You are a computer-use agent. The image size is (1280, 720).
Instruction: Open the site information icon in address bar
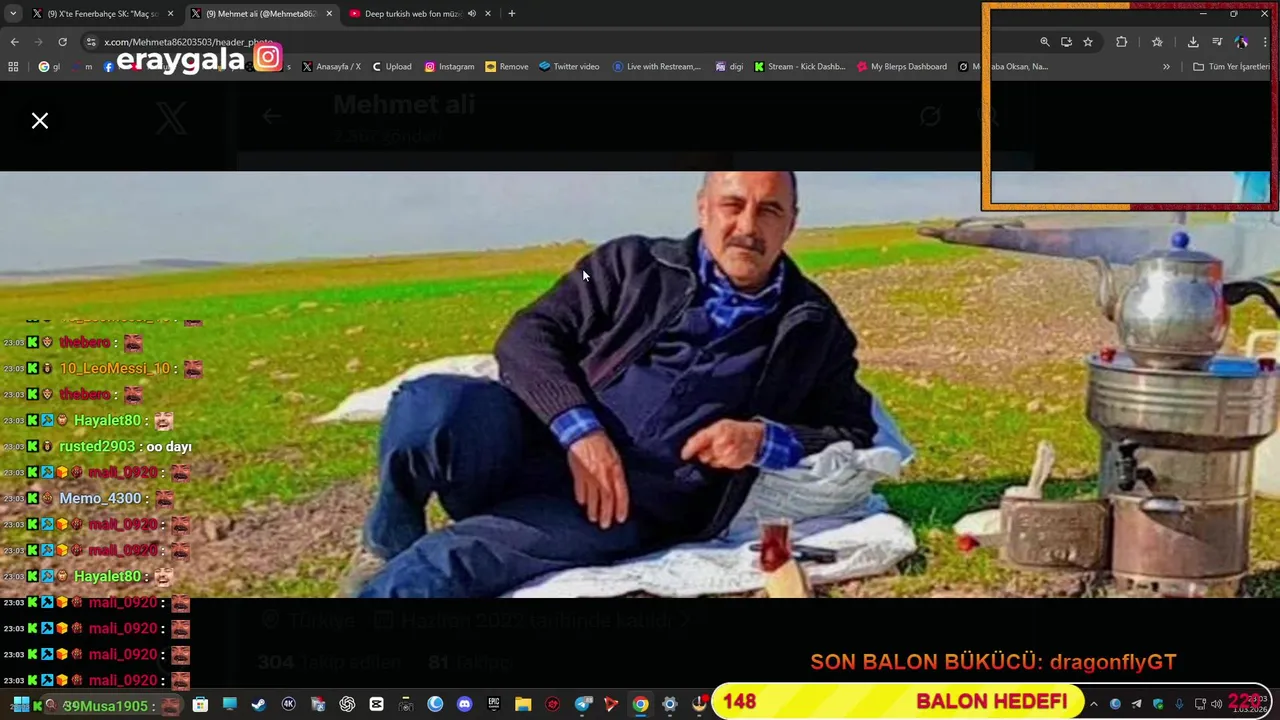91,42
